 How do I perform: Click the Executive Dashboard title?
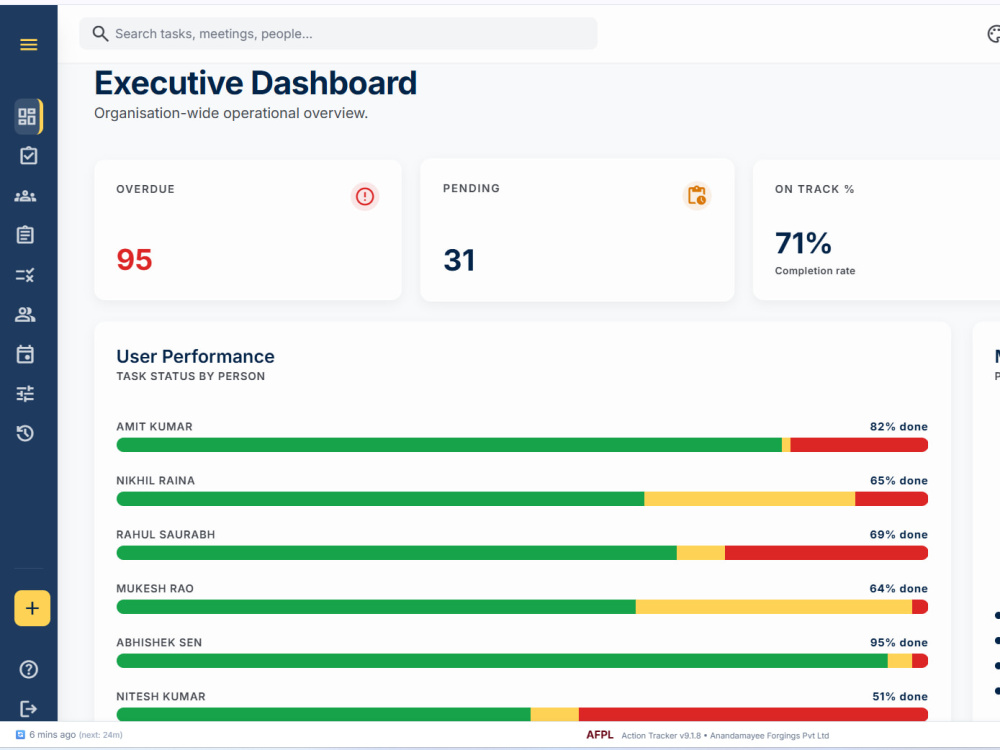click(256, 84)
